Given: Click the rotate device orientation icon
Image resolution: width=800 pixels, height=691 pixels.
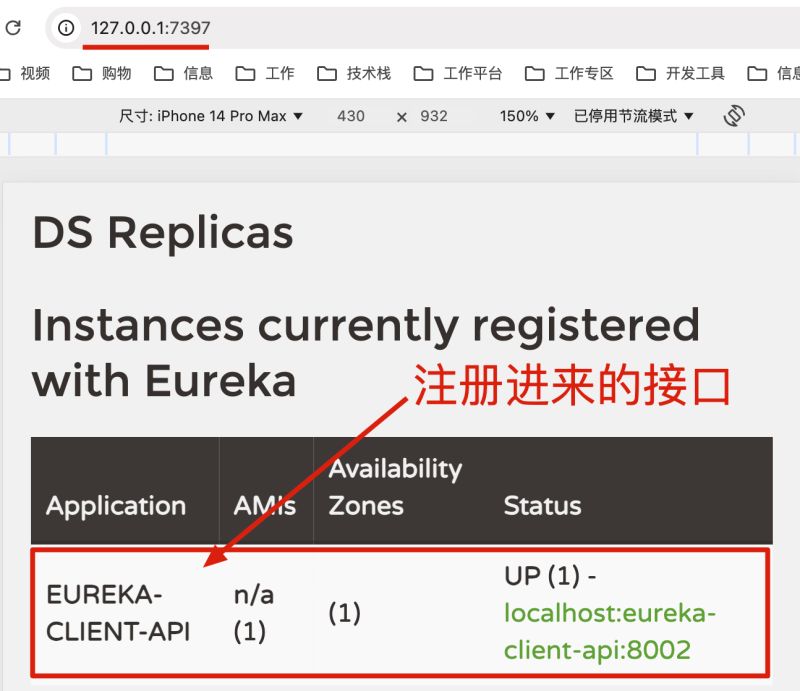Looking at the screenshot, I should [x=734, y=116].
